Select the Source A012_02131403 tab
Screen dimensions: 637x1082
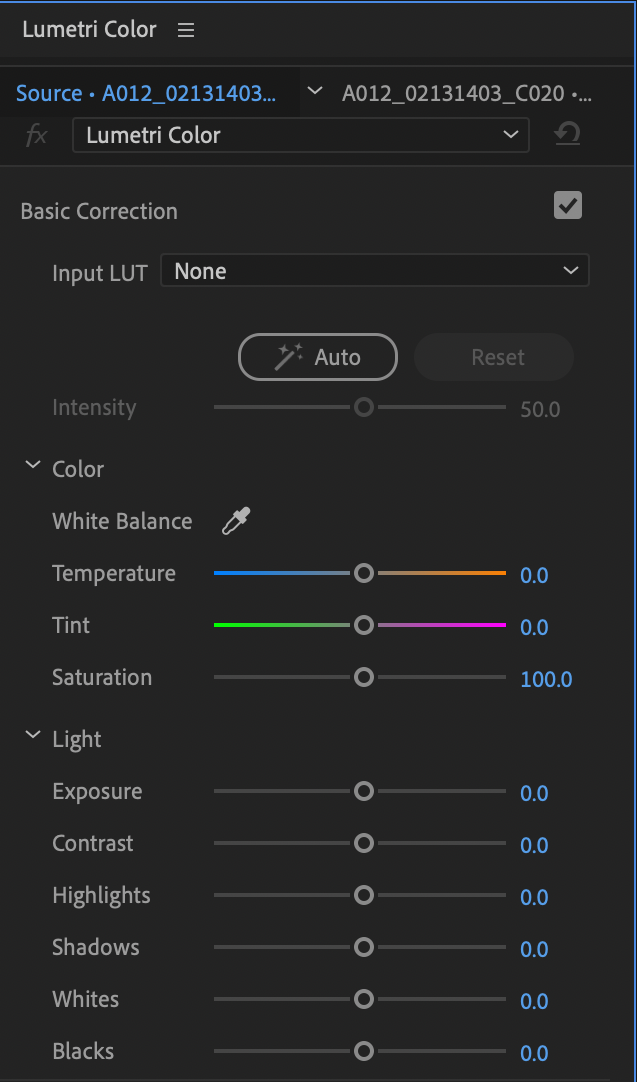tap(146, 93)
